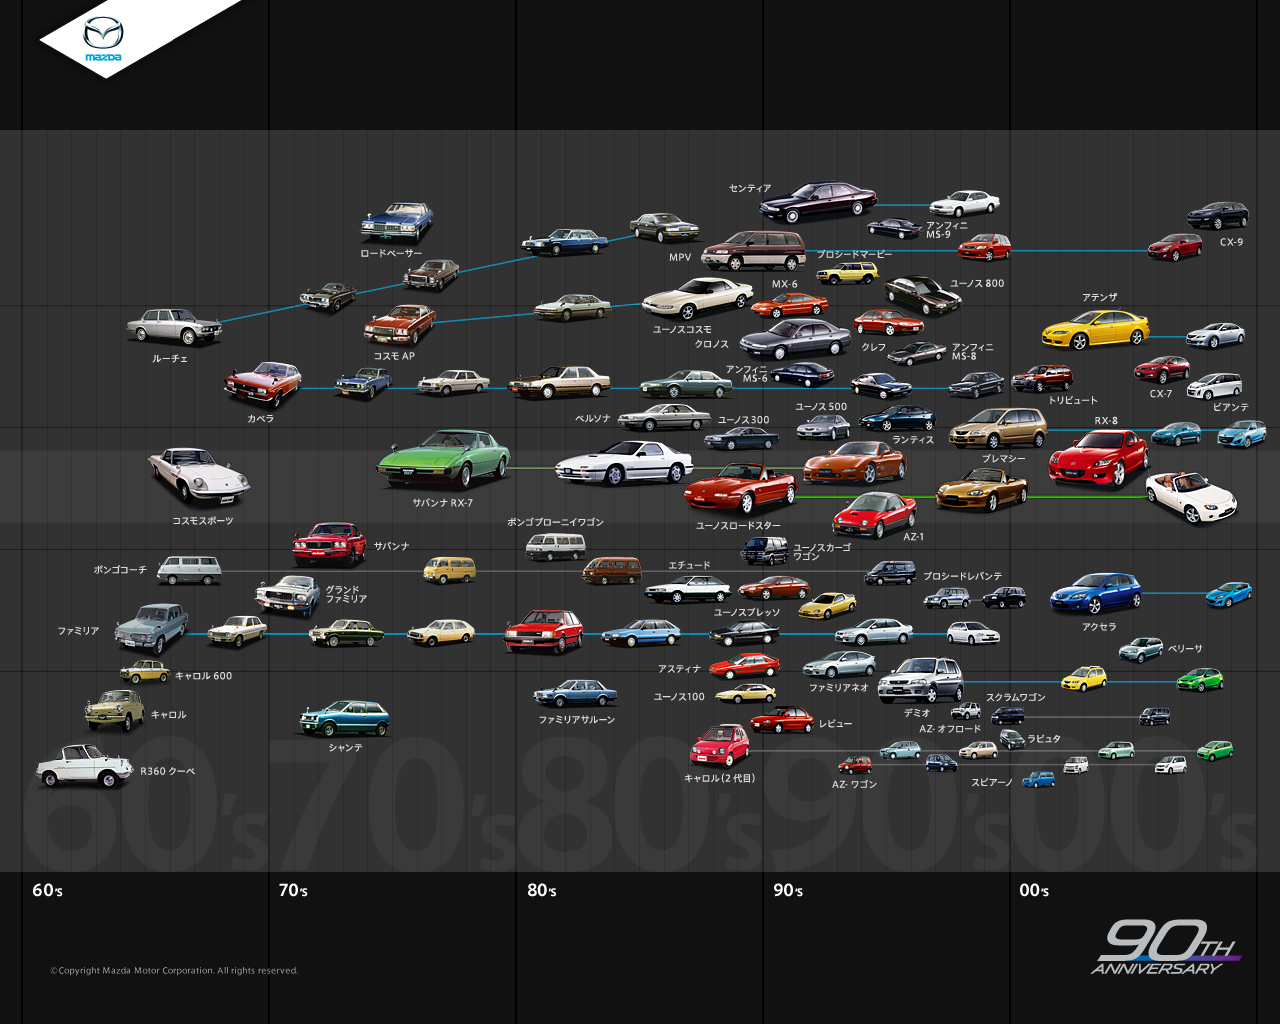Click the スクラムワゴン label
The image size is (1280, 1024).
1015,697
